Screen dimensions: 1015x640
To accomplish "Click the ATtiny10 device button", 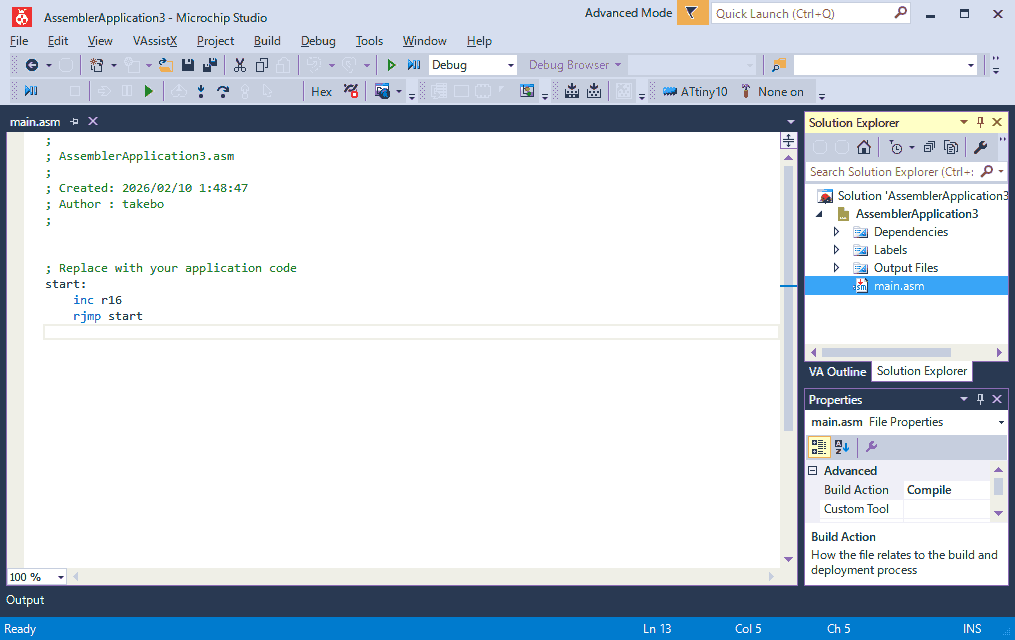I will click(695, 92).
